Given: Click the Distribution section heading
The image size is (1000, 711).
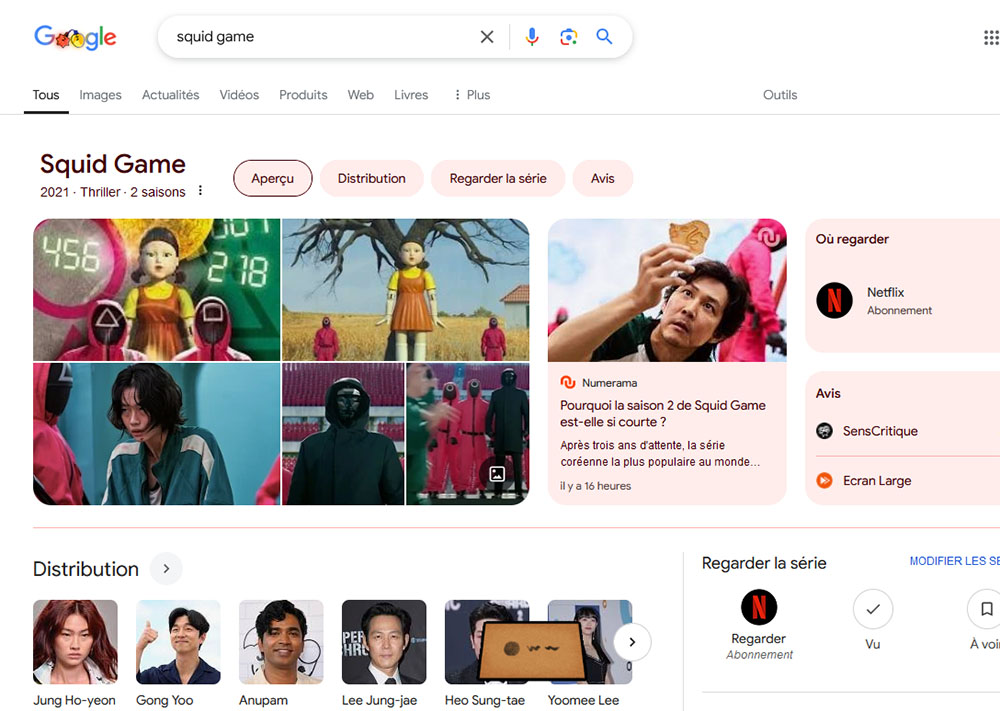Looking at the screenshot, I should click(85, 569).
